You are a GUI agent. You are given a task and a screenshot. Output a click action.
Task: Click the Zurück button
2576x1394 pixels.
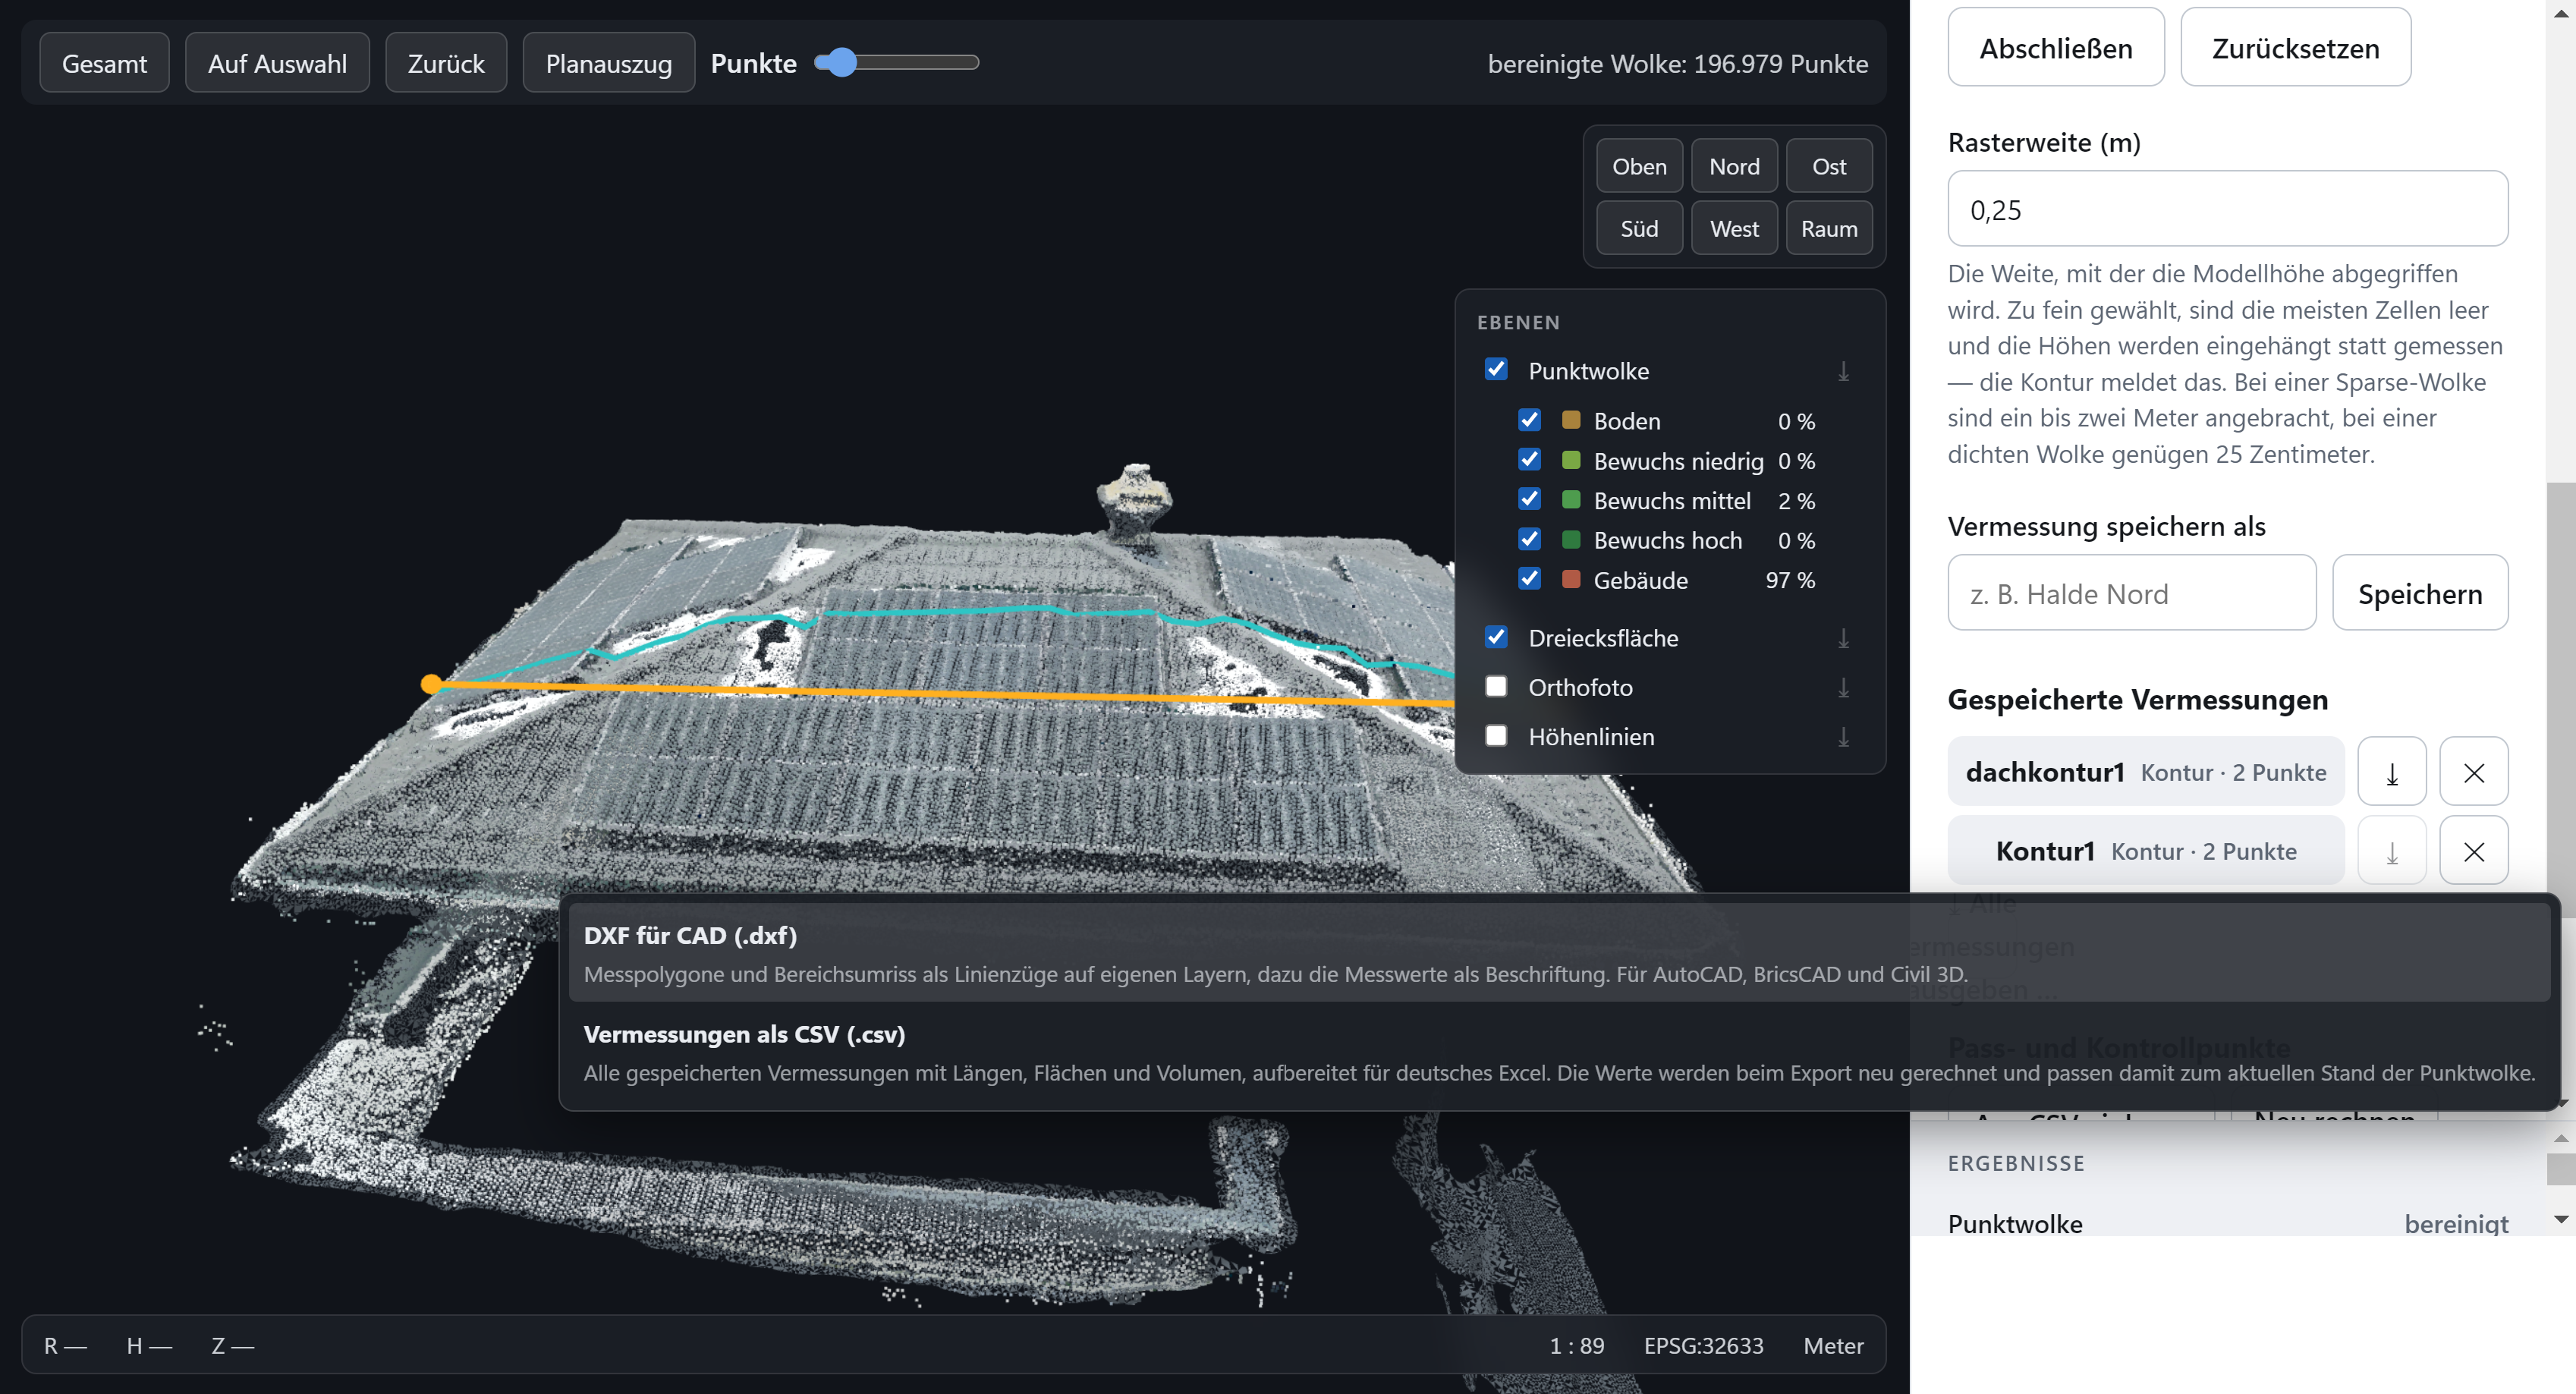[x=446, y=63]
